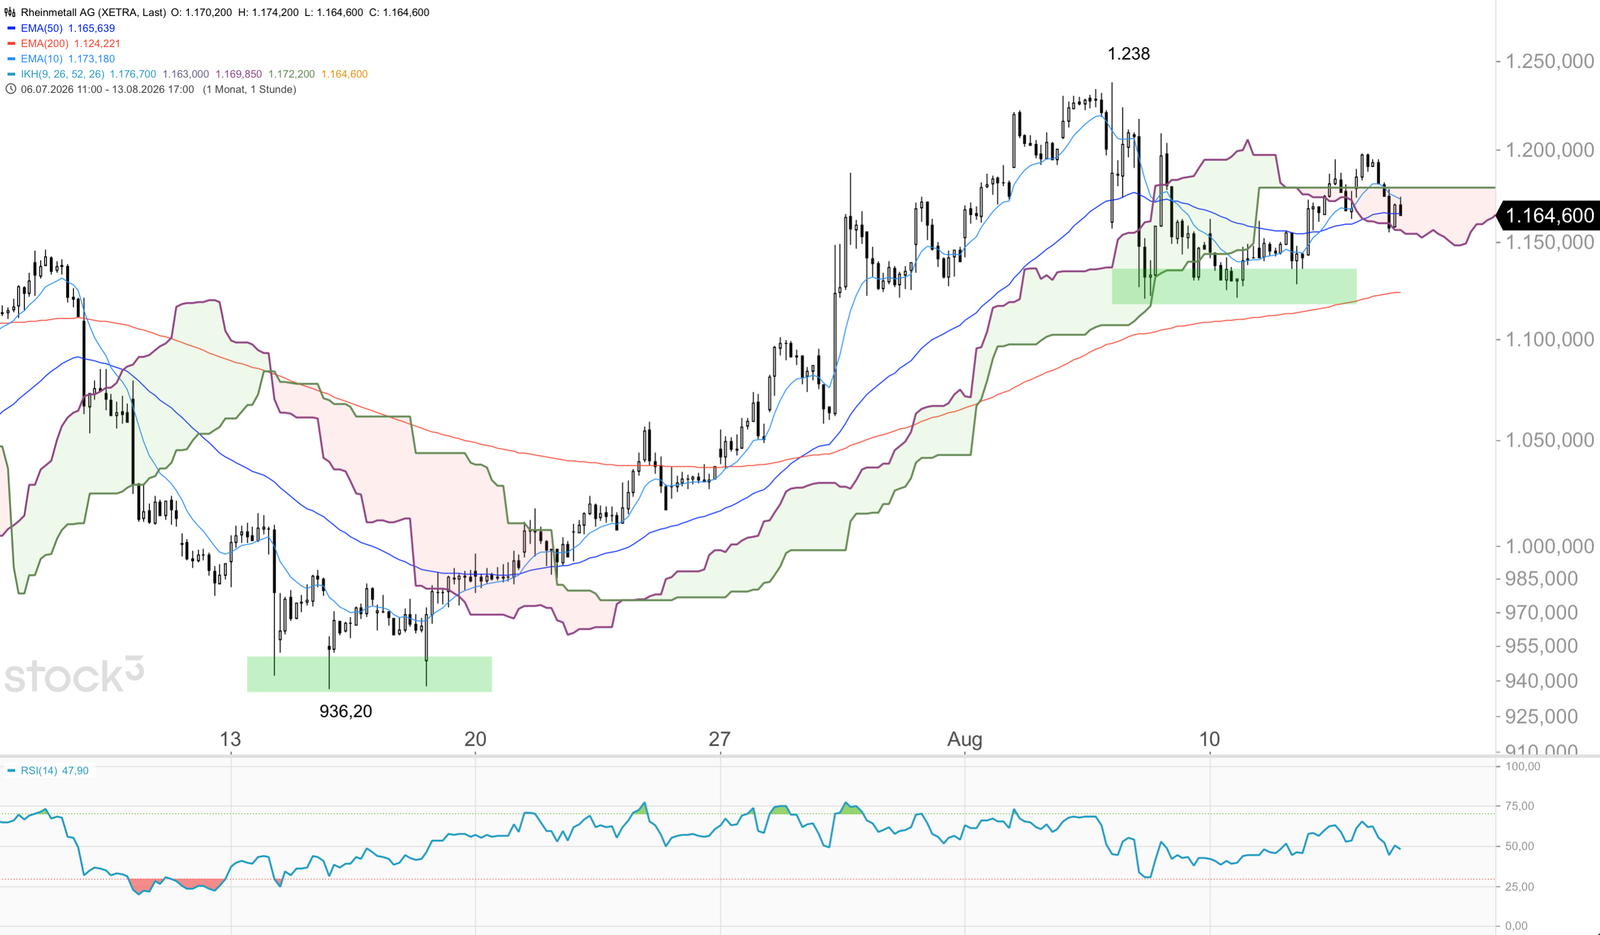This screenshot has width=1600, height=935.
Task: Click the RSI(14) legend color marker
Action: [11, 771]
